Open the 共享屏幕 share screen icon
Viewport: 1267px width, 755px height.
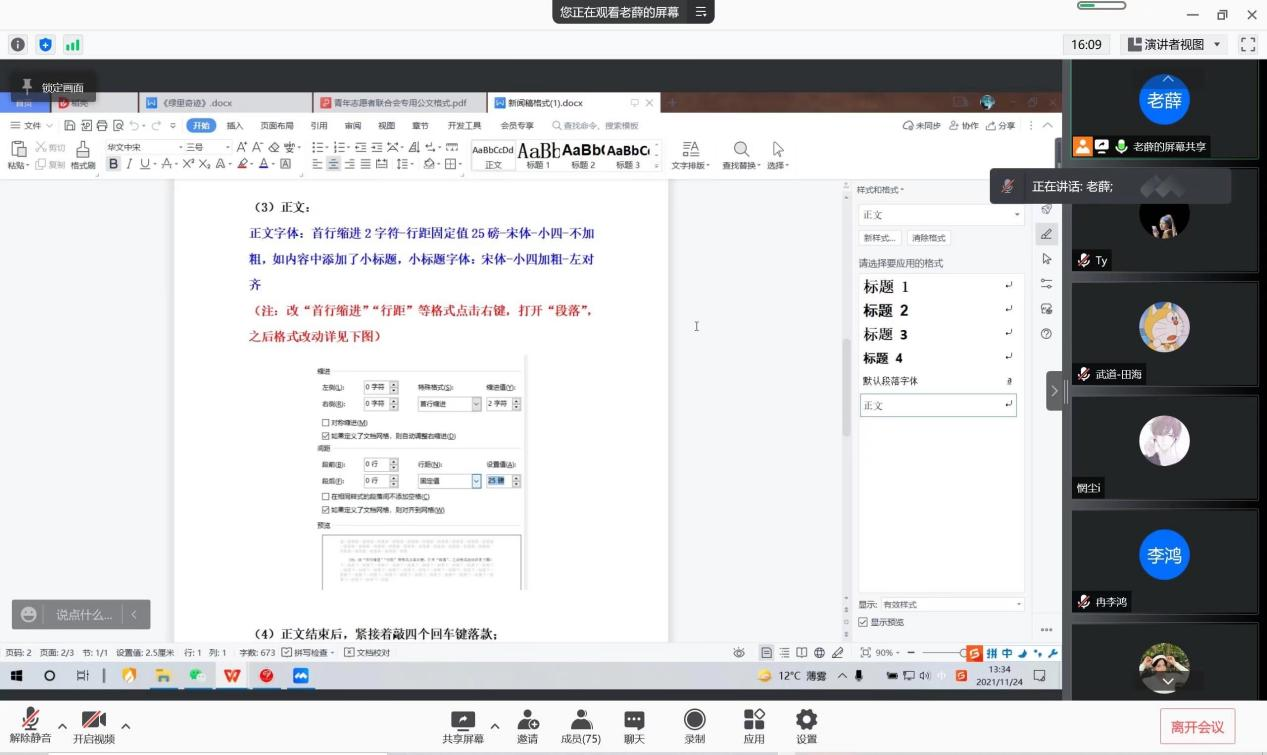462,720
